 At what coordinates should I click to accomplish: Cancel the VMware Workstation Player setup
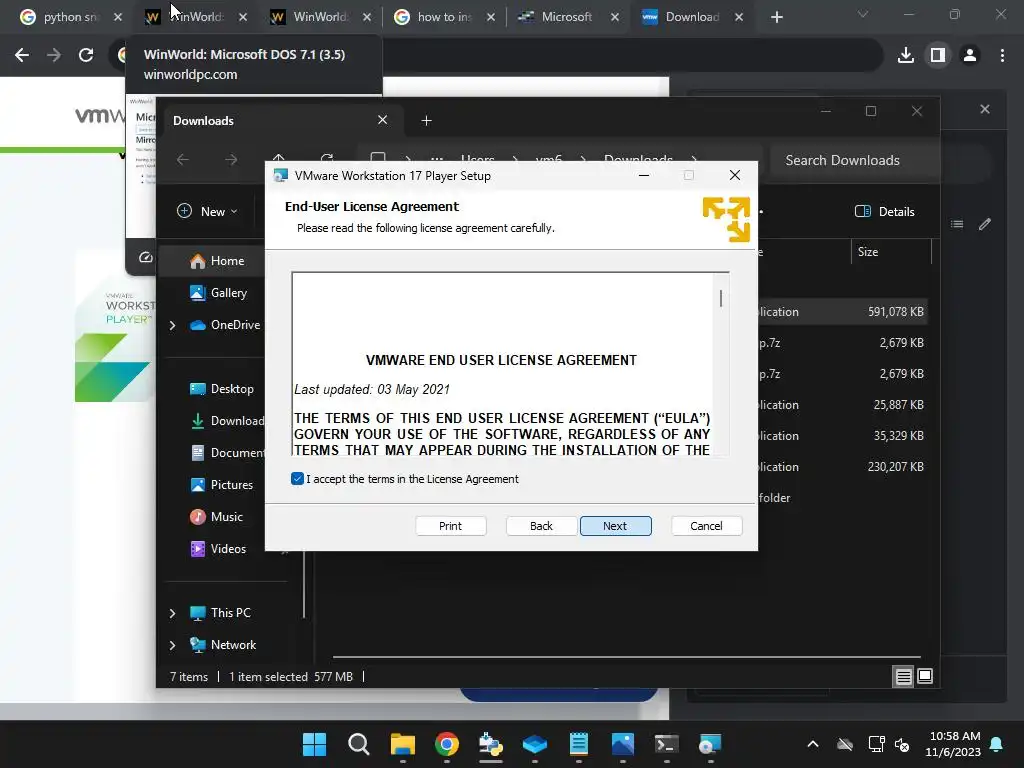[x=706, y=526]
